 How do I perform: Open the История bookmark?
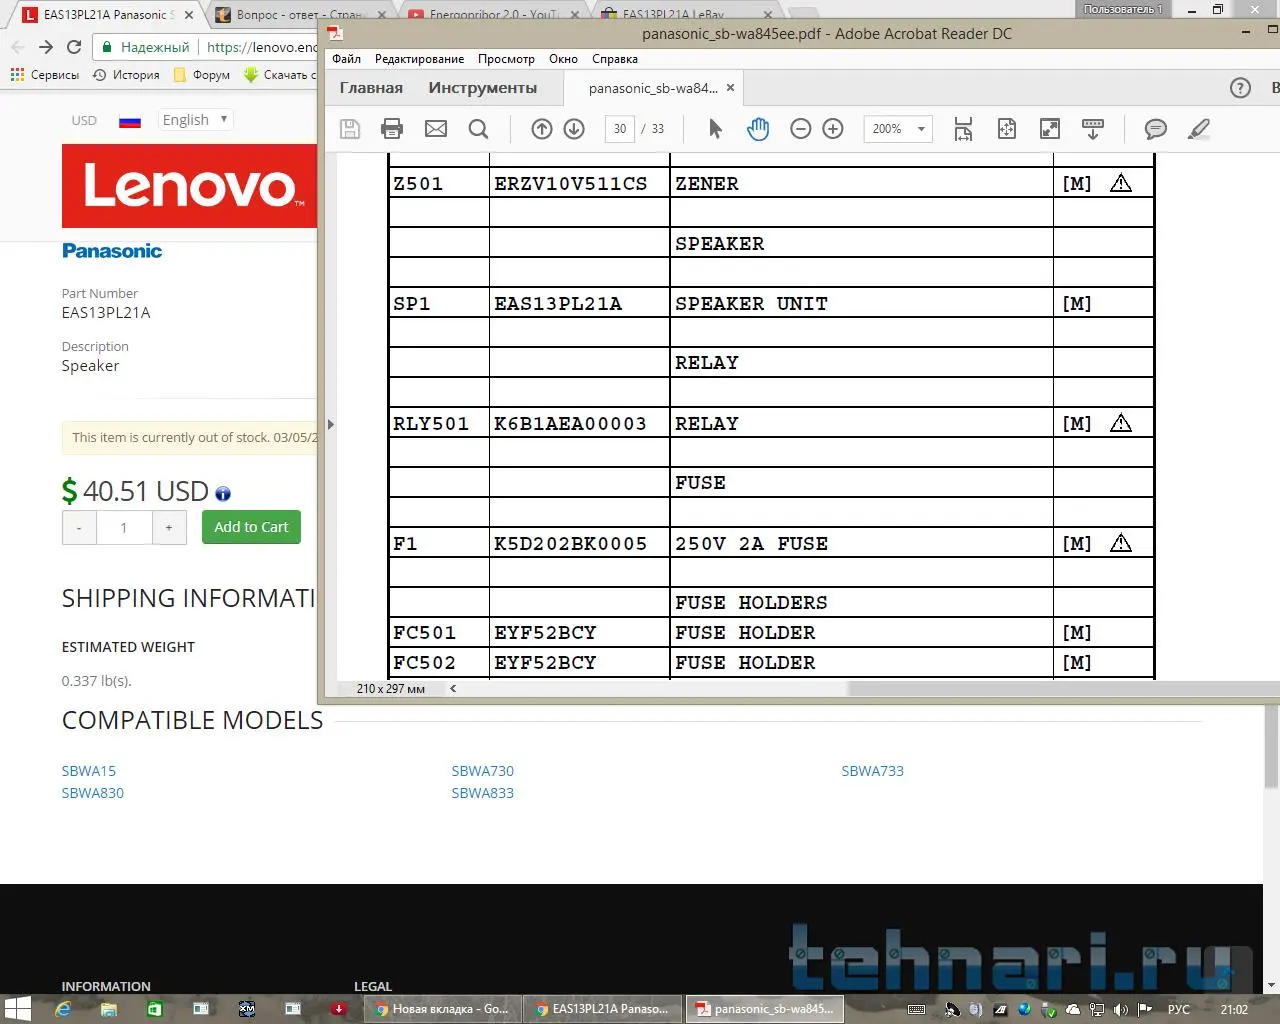coord(127,75)
